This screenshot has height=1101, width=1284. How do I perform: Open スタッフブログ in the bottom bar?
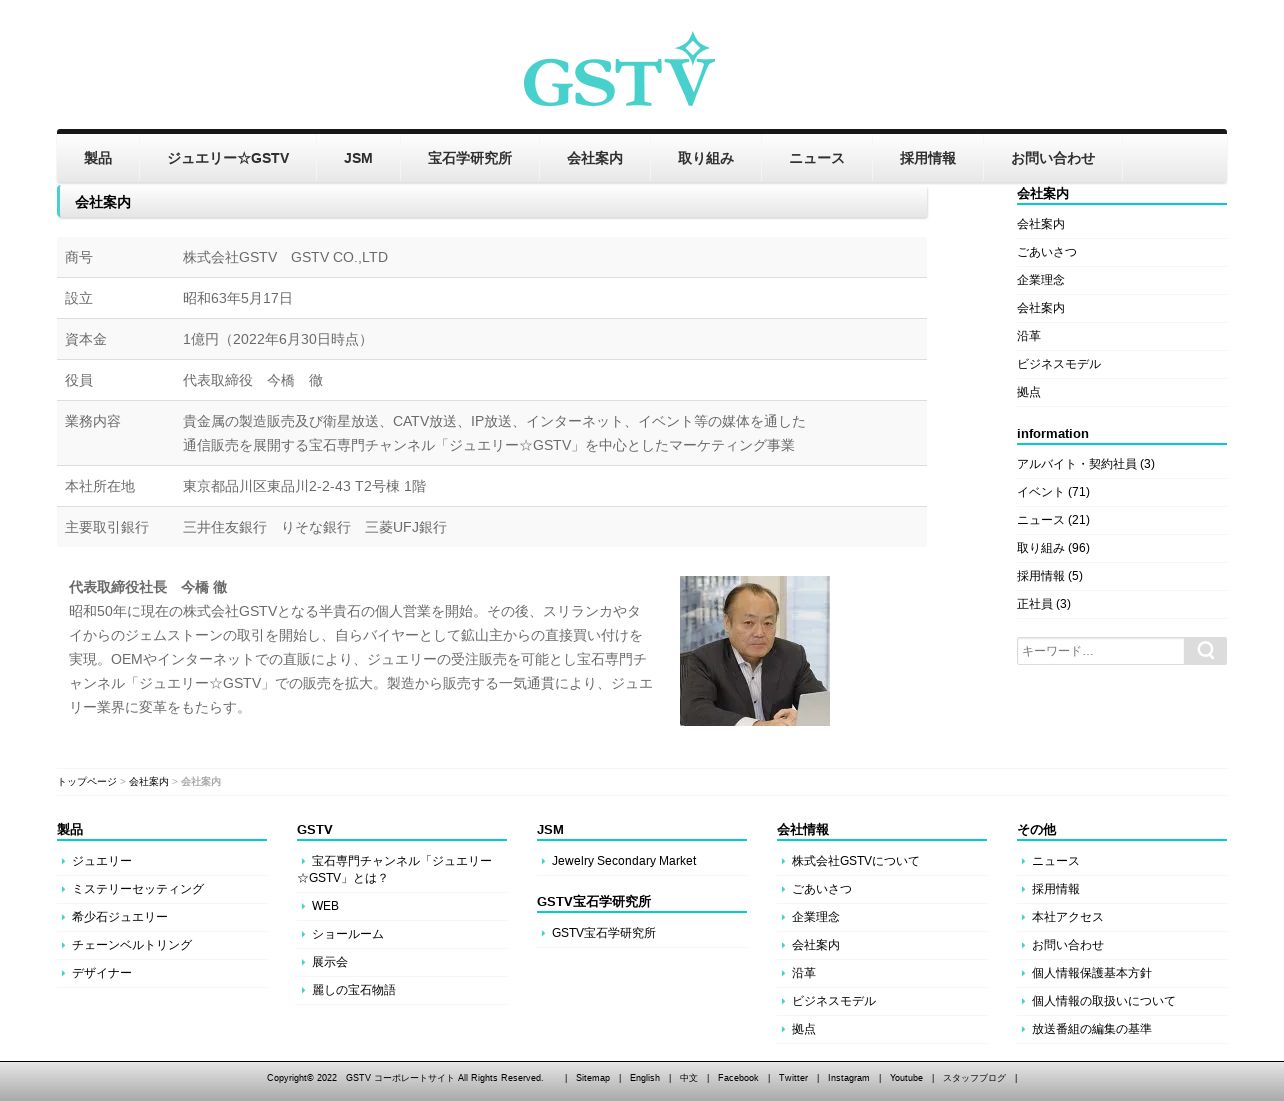pos(974,1078)
